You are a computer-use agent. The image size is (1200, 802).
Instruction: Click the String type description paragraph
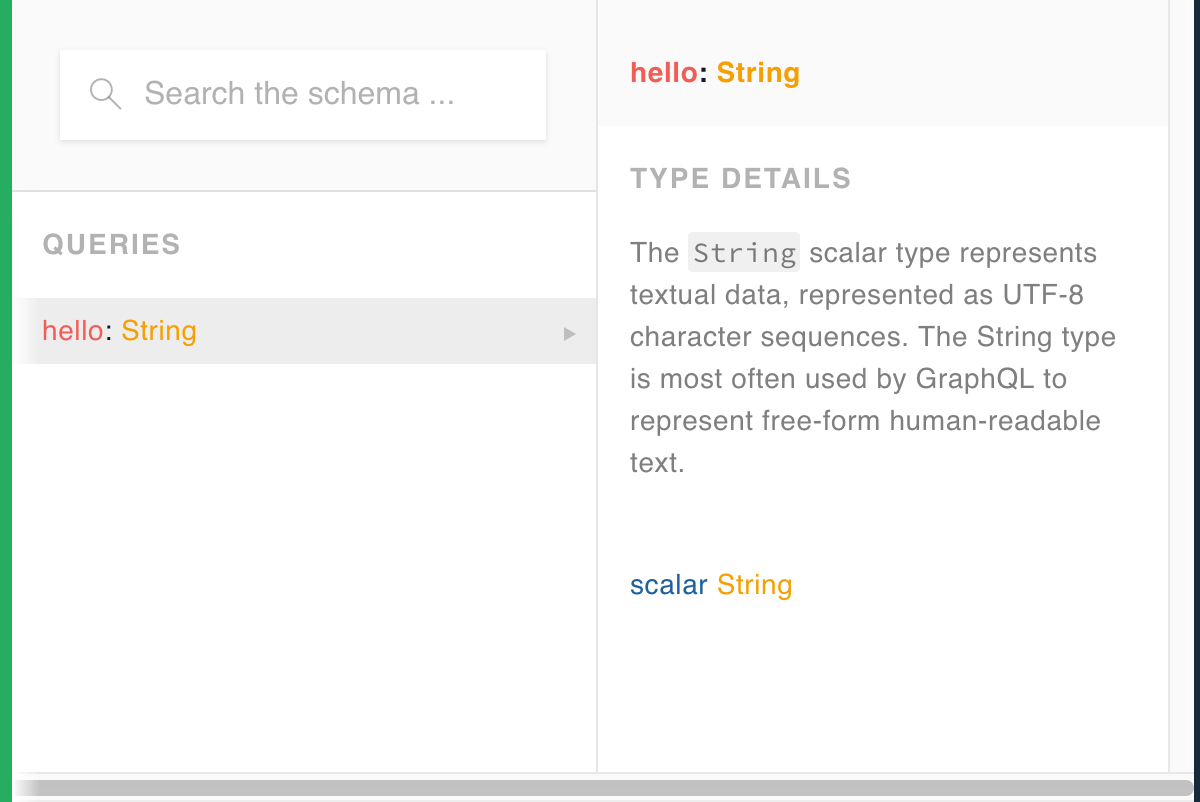point(868,358)
